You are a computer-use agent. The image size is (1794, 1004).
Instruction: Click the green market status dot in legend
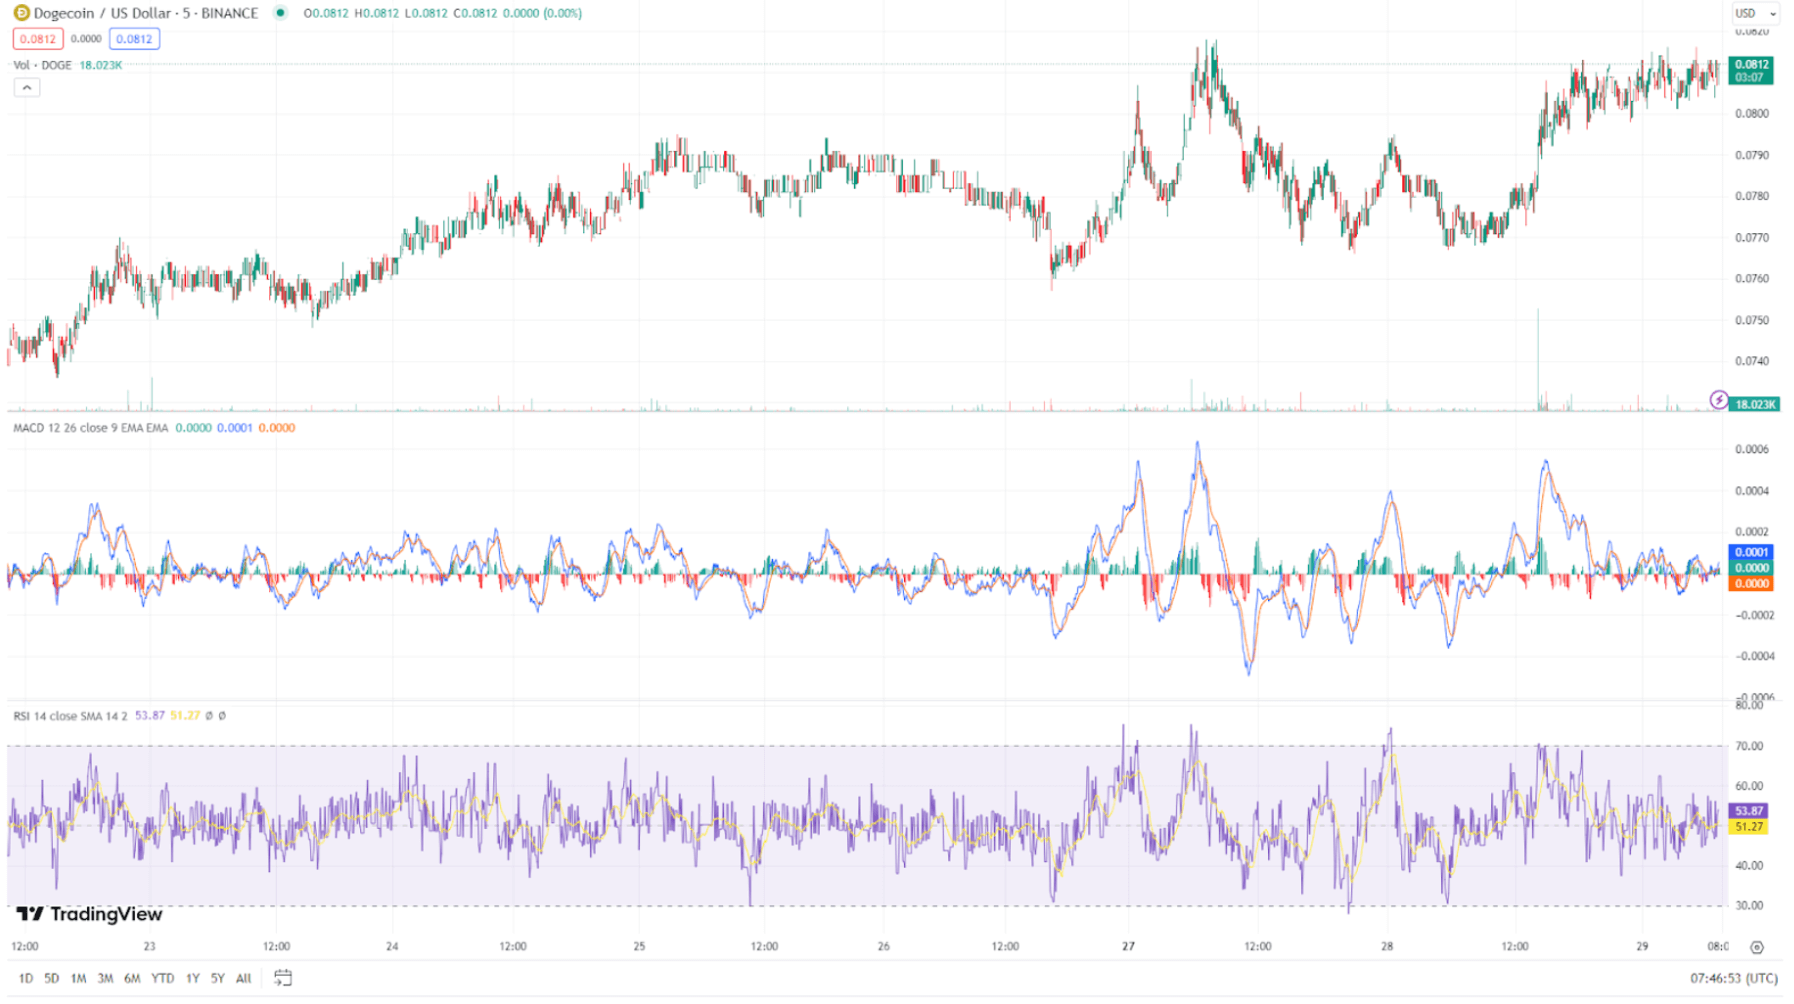pyautogui.click(x=281, y=14)
